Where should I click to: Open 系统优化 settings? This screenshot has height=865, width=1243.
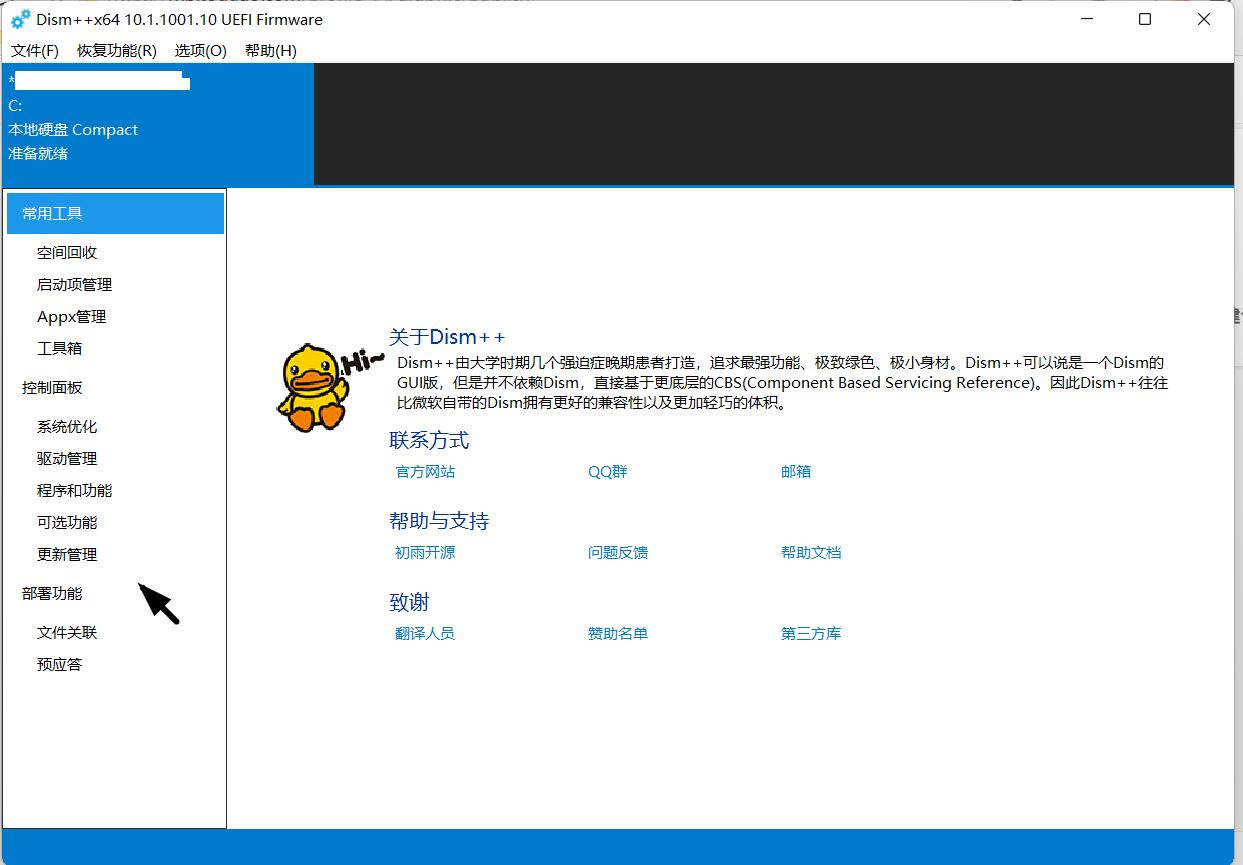pyautogui.click(x=66, y=426)
